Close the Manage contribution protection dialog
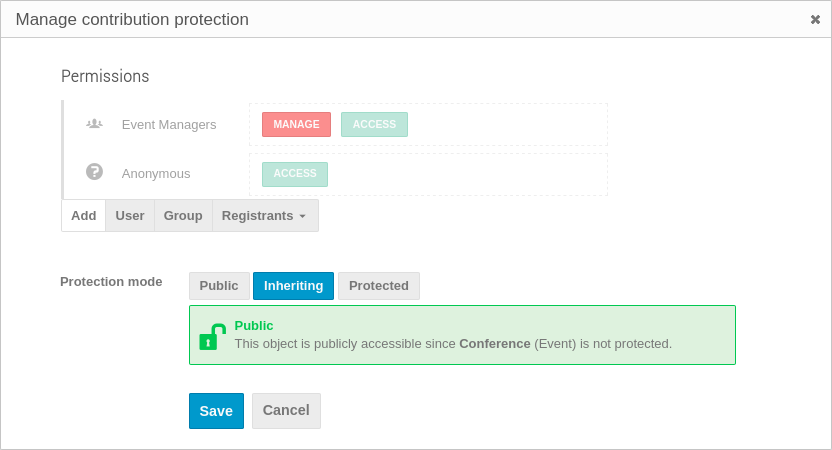 (815, 19)
